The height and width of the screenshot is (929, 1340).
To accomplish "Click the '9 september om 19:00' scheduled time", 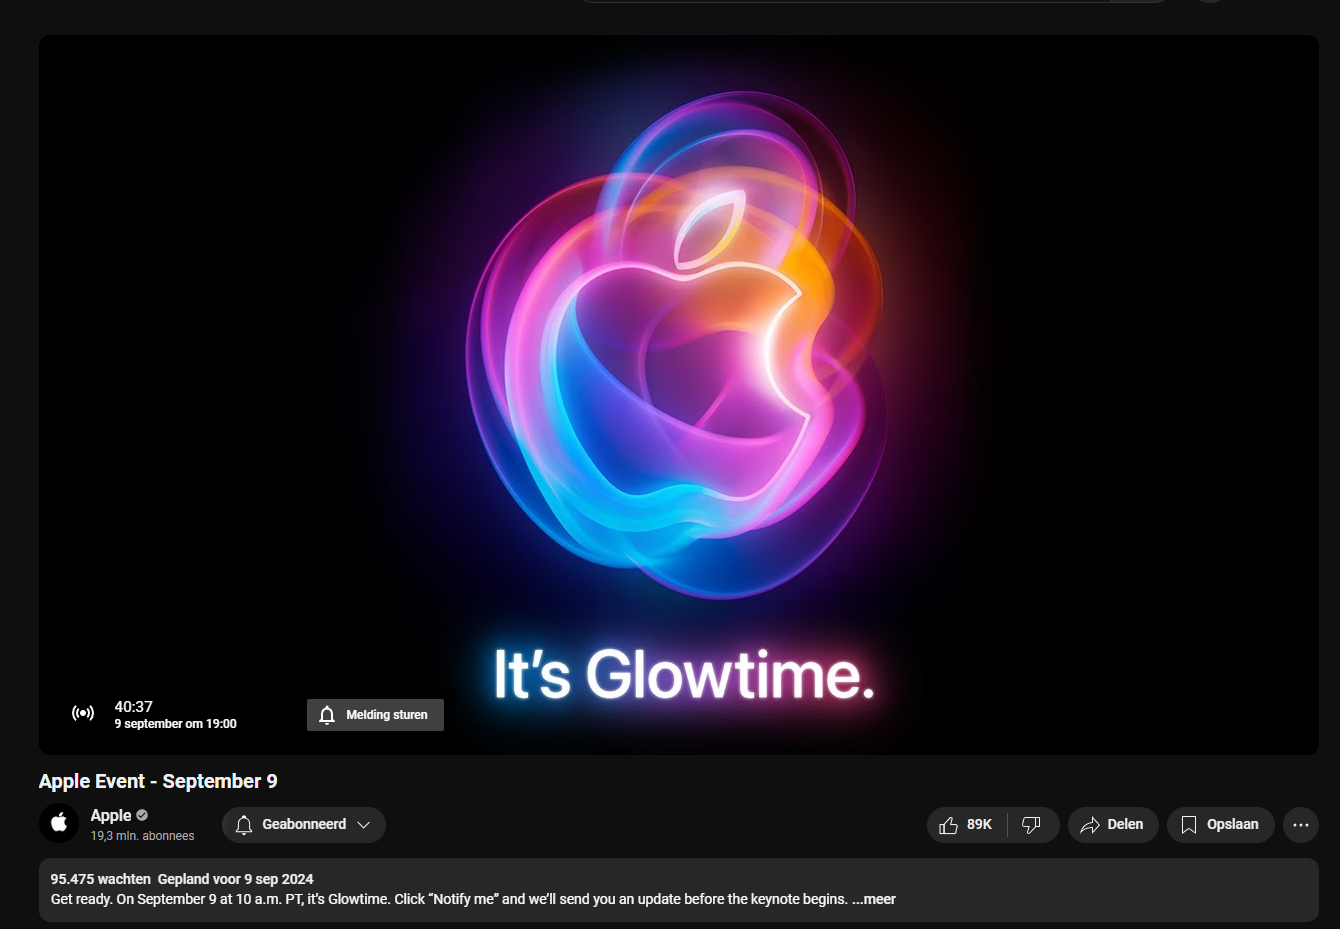I will click(x=175, y=724).
